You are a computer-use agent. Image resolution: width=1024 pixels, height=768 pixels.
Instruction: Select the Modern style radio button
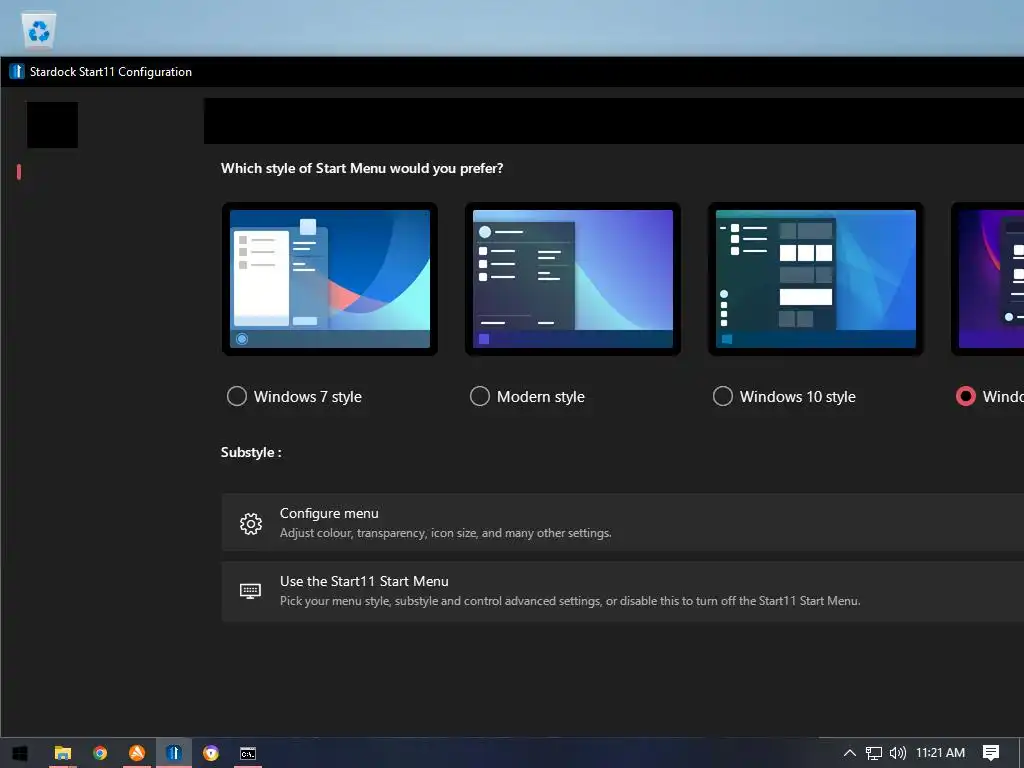(479, 396)
